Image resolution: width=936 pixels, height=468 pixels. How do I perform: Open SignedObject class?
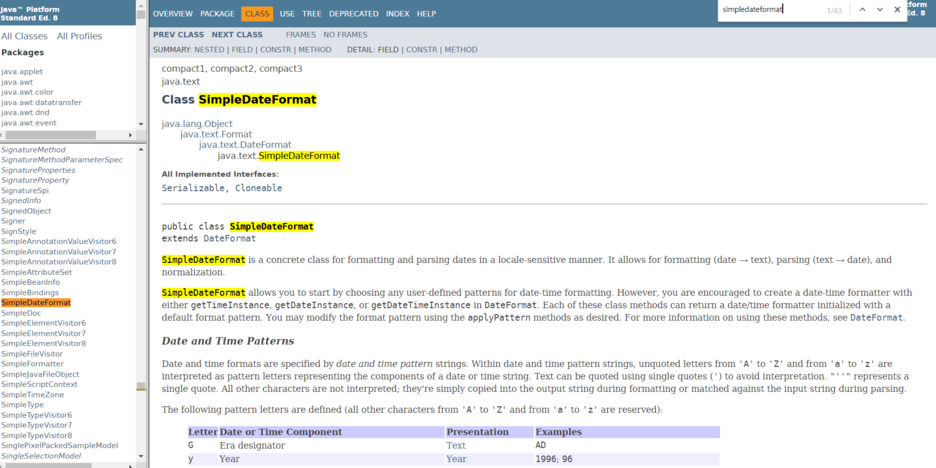26,211
